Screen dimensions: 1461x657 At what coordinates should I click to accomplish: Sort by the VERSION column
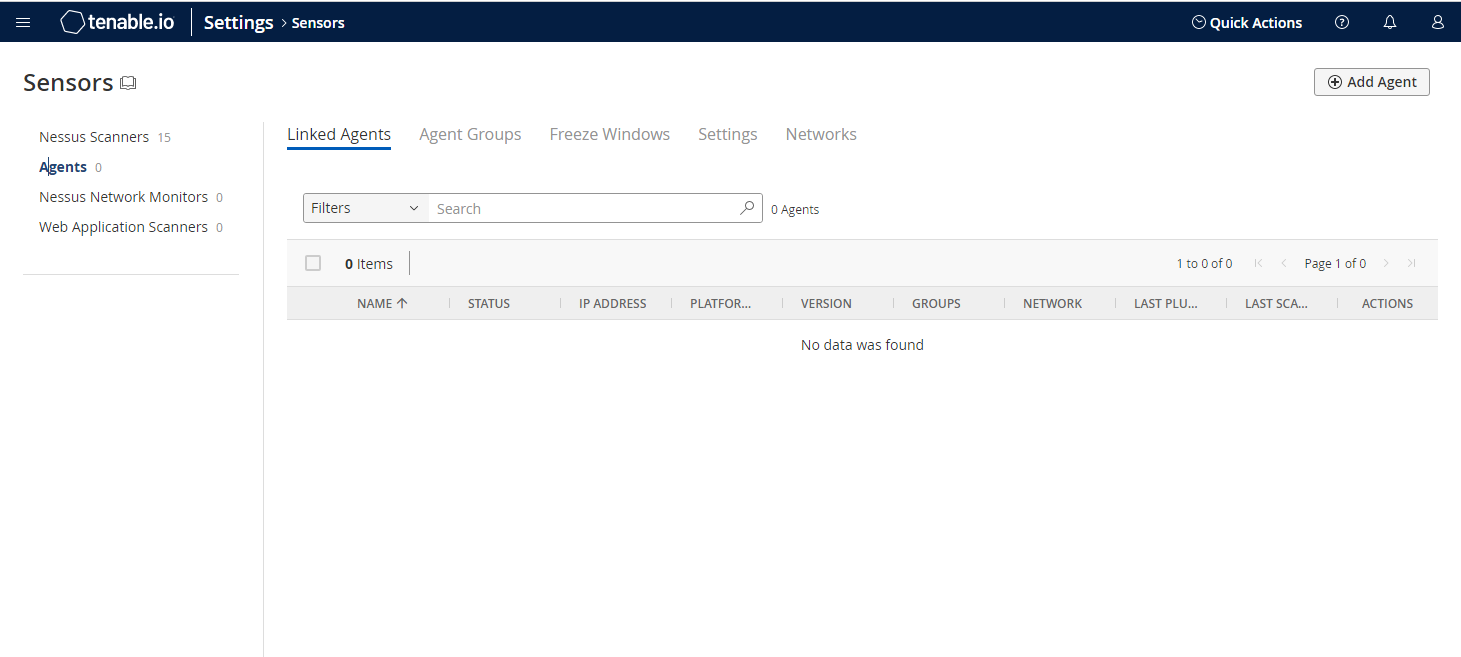click(x=826, y=303)
